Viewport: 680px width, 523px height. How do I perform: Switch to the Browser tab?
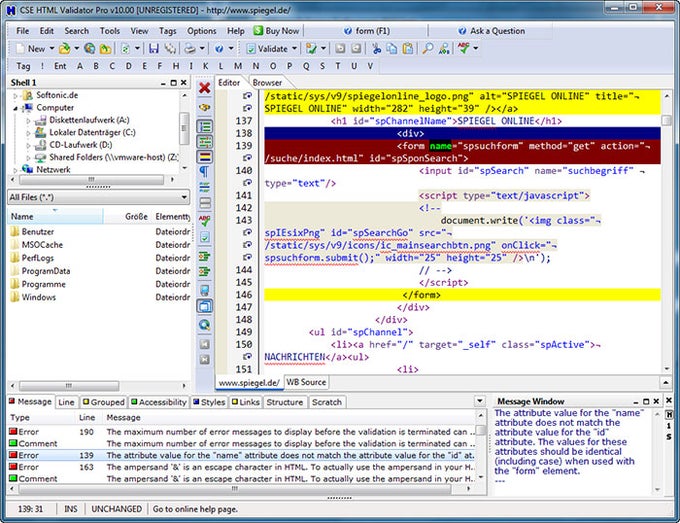coord(267,82)
